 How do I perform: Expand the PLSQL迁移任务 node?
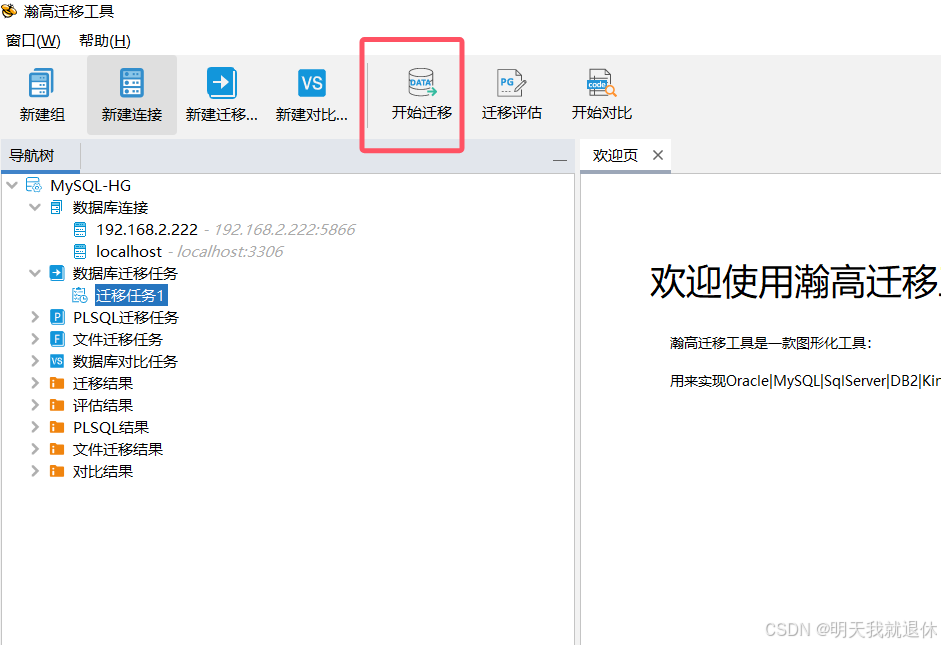click(x=35, y=317)
